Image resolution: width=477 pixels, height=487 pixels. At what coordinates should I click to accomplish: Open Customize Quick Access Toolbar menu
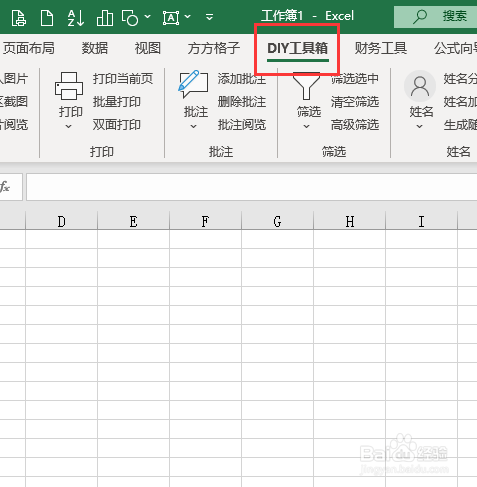tap(209, 17)
